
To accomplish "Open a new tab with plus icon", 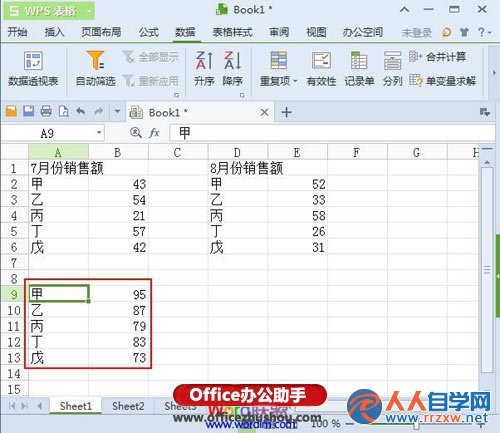I will click(x=286, y=112).
